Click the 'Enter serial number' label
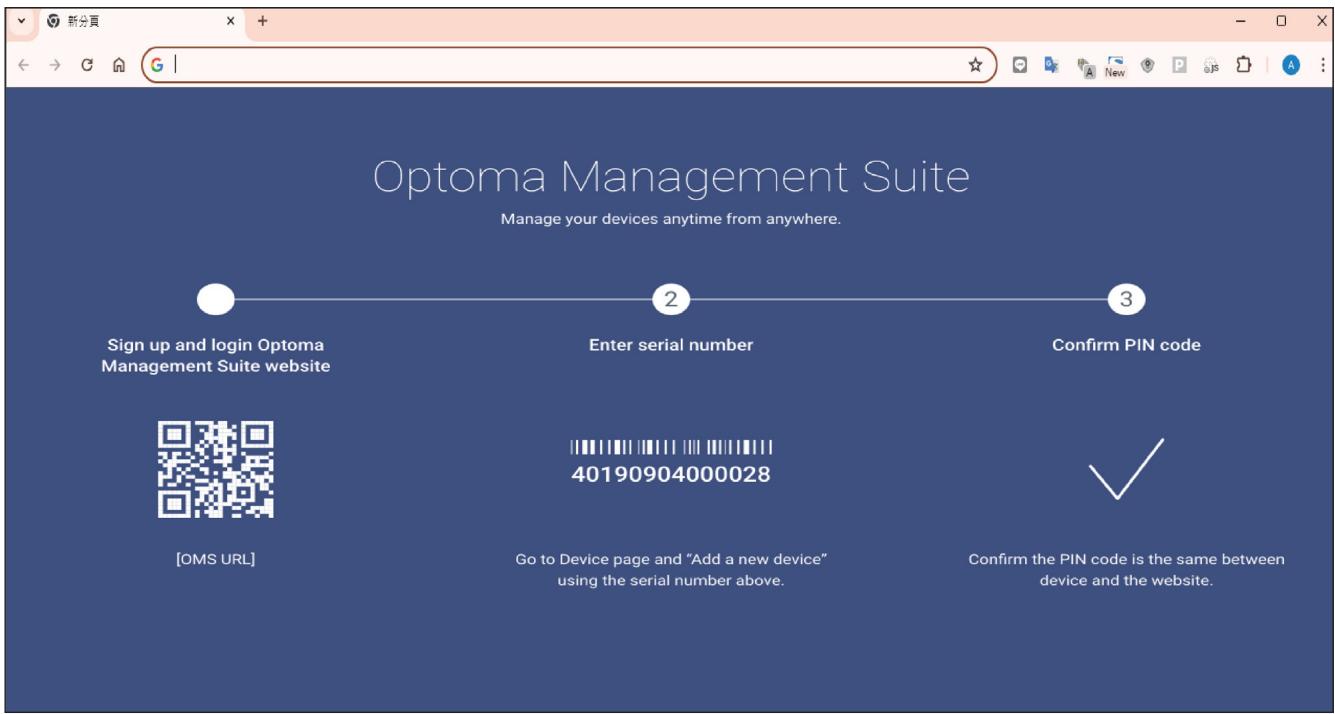 [x=671, y=345]
